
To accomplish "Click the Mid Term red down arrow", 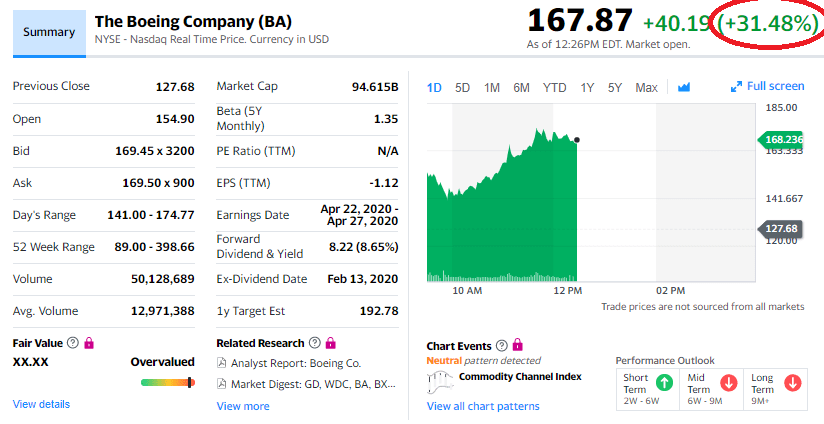I will tap(729, 383).
